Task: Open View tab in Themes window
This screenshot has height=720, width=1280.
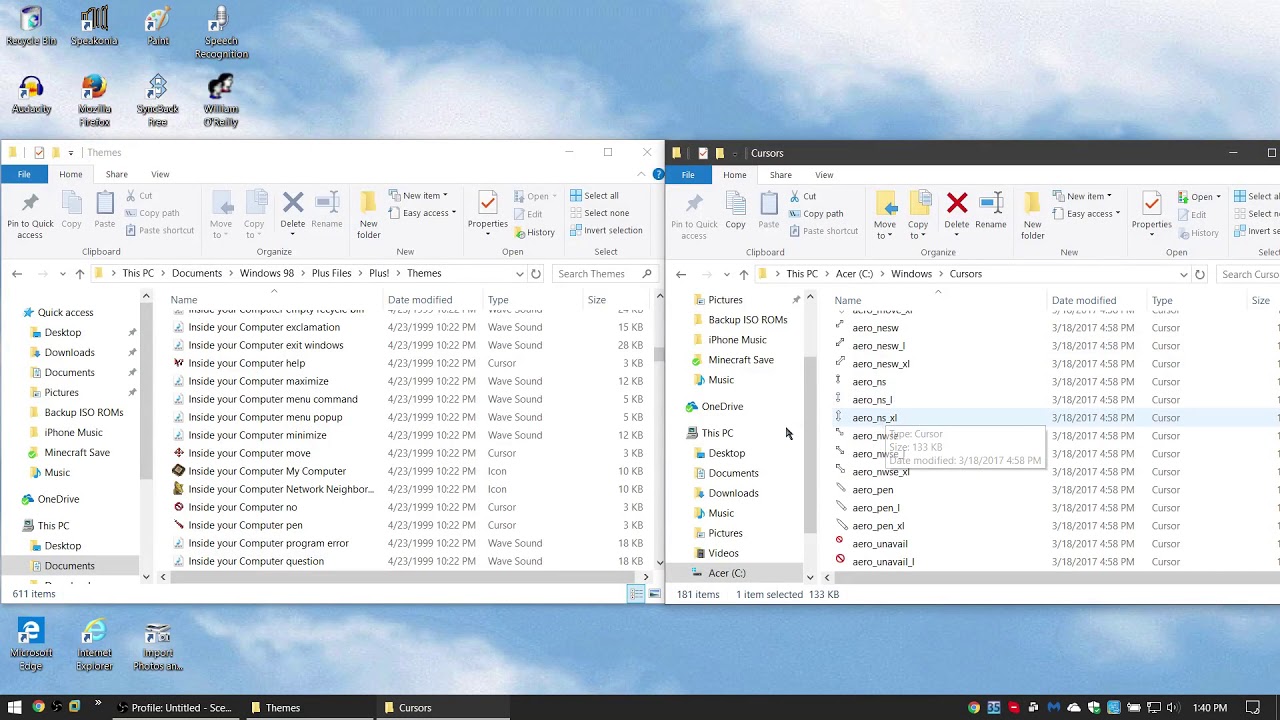Action: [160, 174]
